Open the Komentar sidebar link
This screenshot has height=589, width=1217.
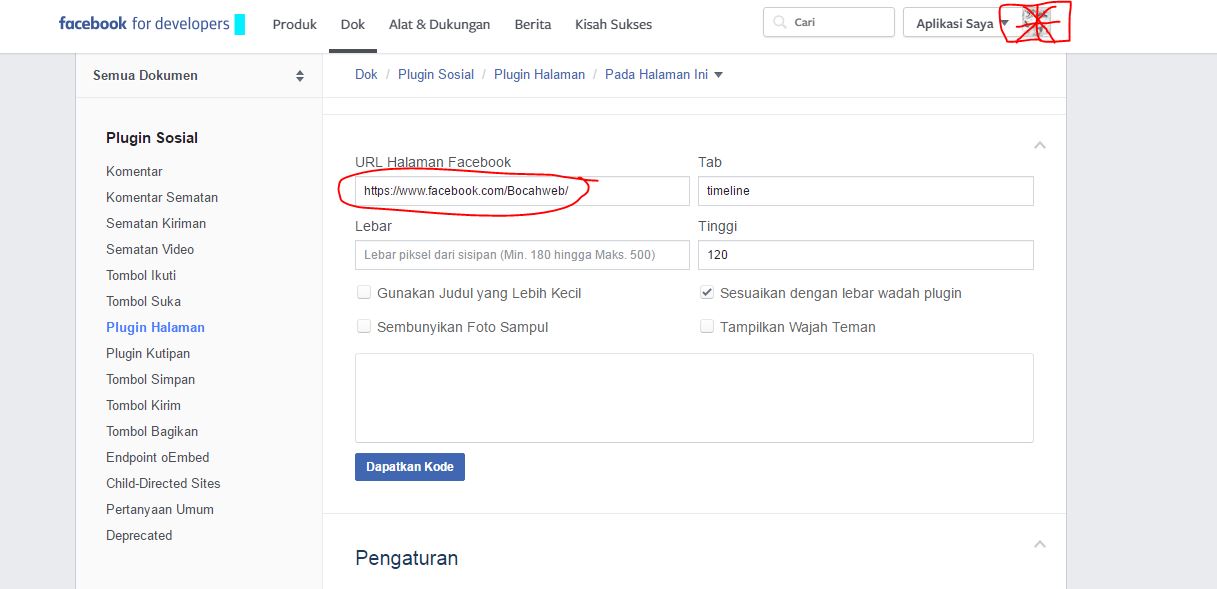[134, 171]
